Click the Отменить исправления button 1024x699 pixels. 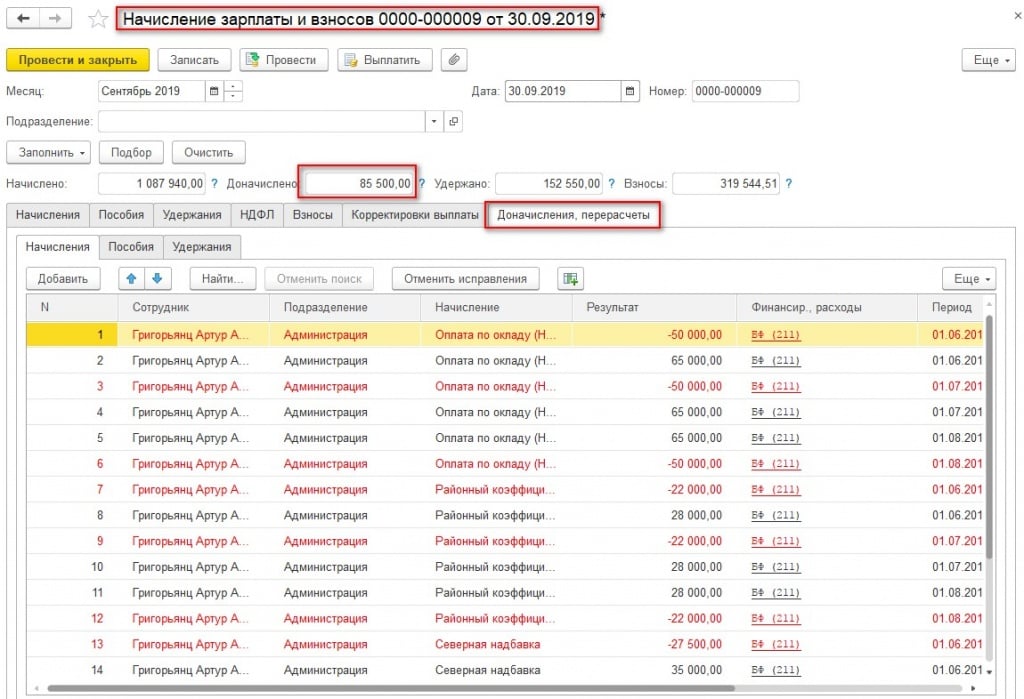(x=466, y=278)
